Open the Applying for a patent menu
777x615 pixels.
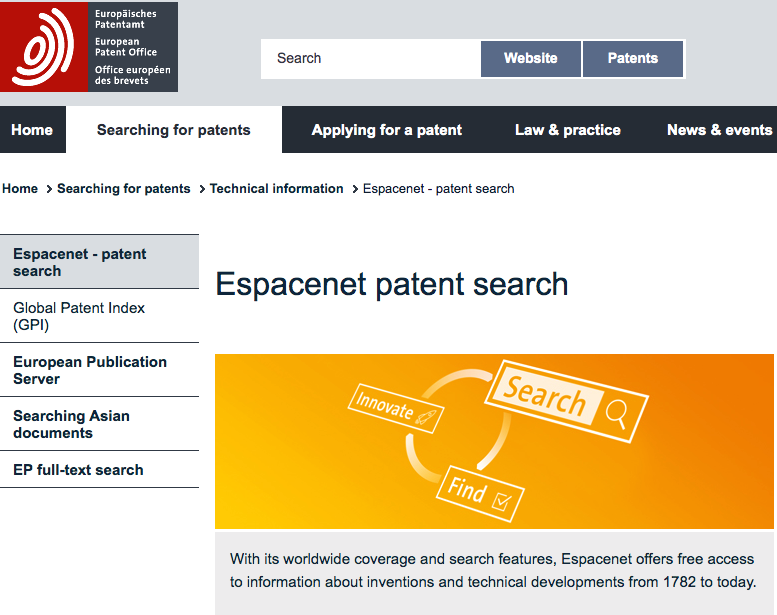tap(387, 130)
